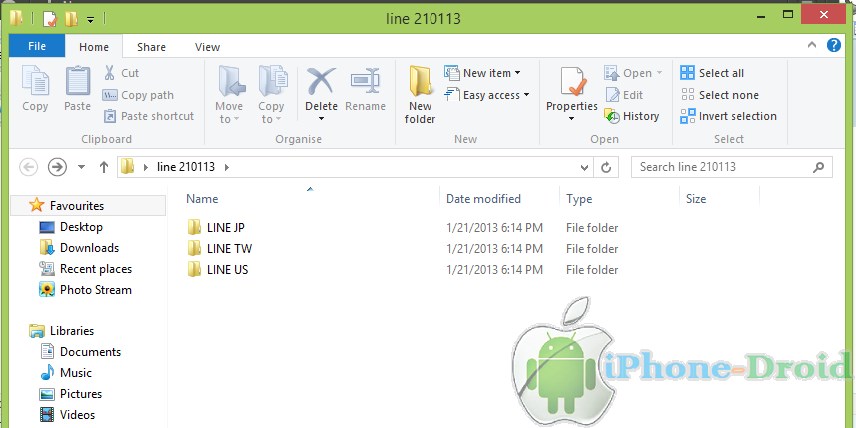Viewport: 856px width, 428px height.
Task: Click Invert selection
Action: pyautogui.click(x=729, y=116)
